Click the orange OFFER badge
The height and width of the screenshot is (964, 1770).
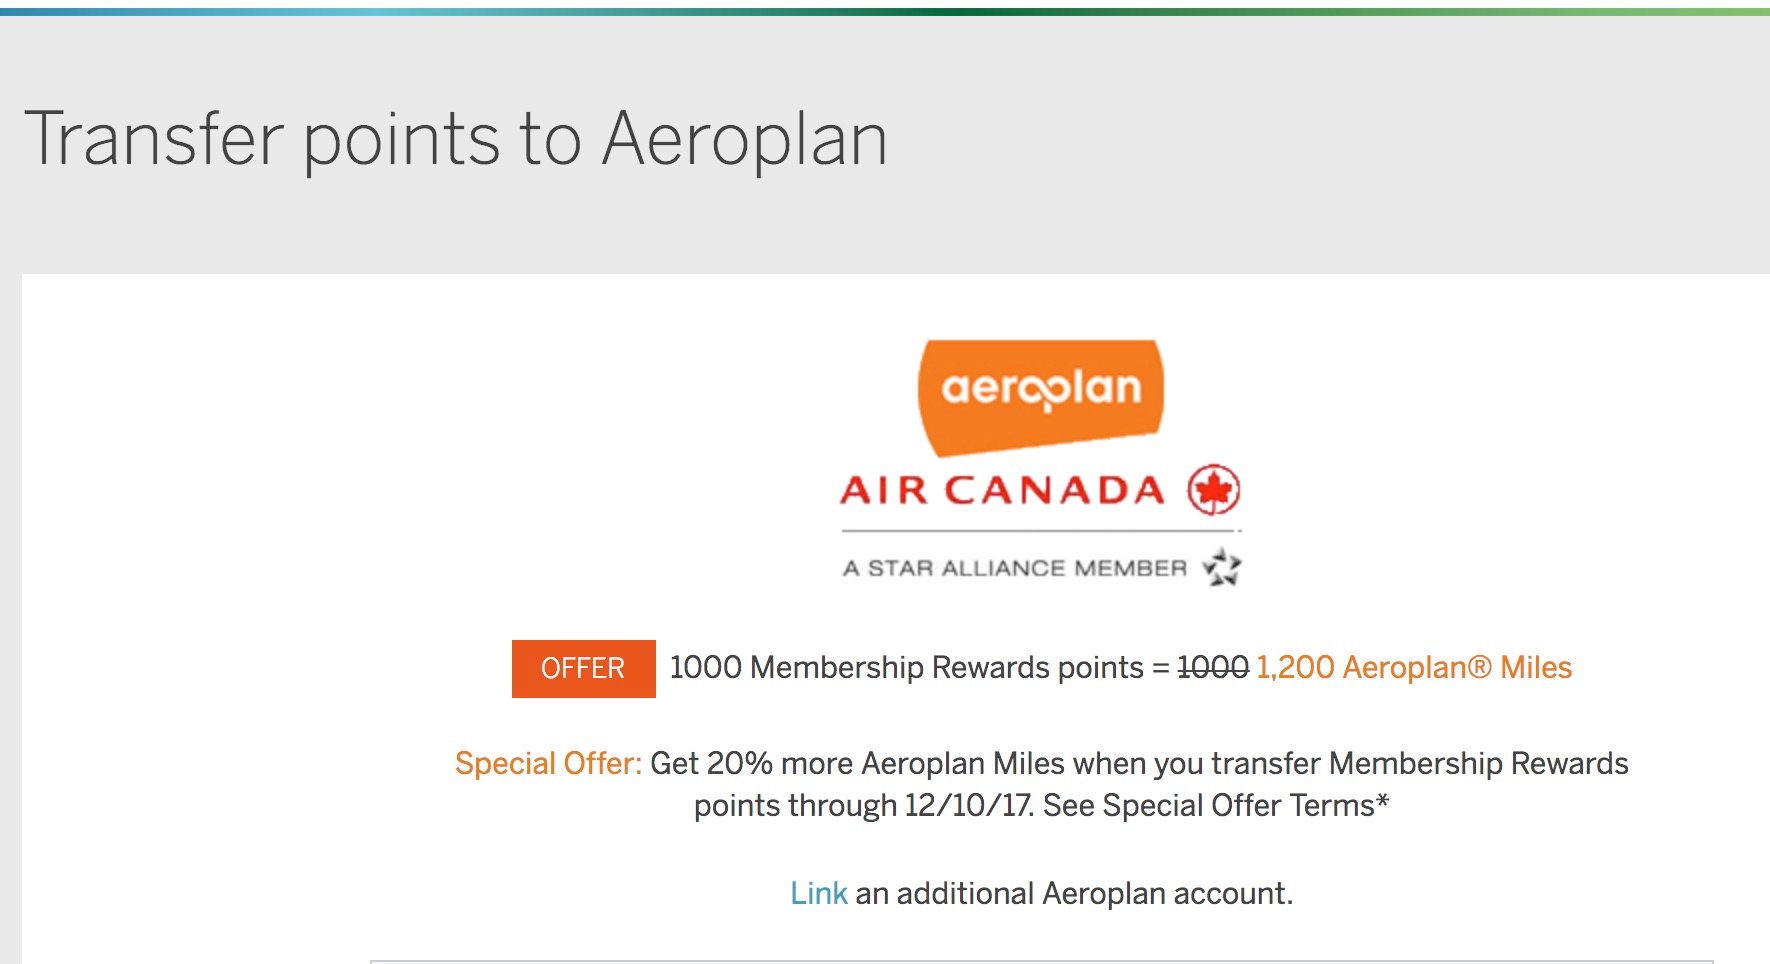pyautogui.click(x=584, y=668)
